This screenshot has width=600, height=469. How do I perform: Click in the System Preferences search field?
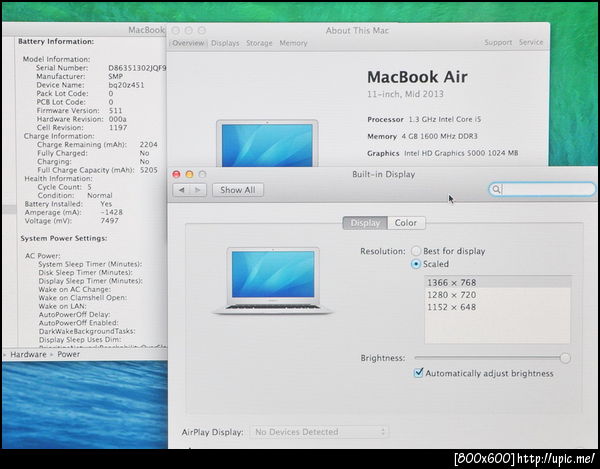[x=543, y=189]
